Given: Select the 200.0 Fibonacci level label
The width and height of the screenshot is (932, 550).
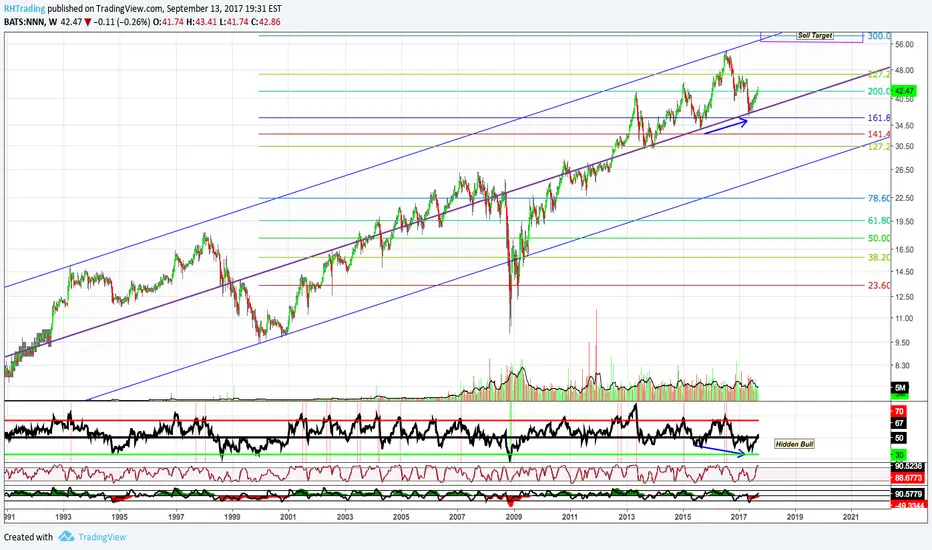Looking at the screenshot, I should click(879, 91).
